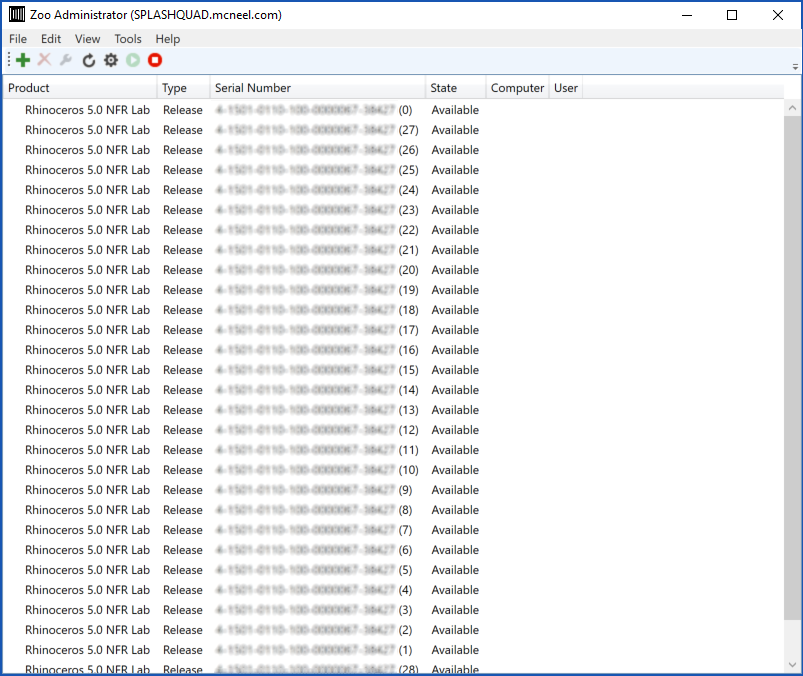Click Available state in the serial (5) row
The width and height of the screenshot is (803, 676).
click(455, 569)
